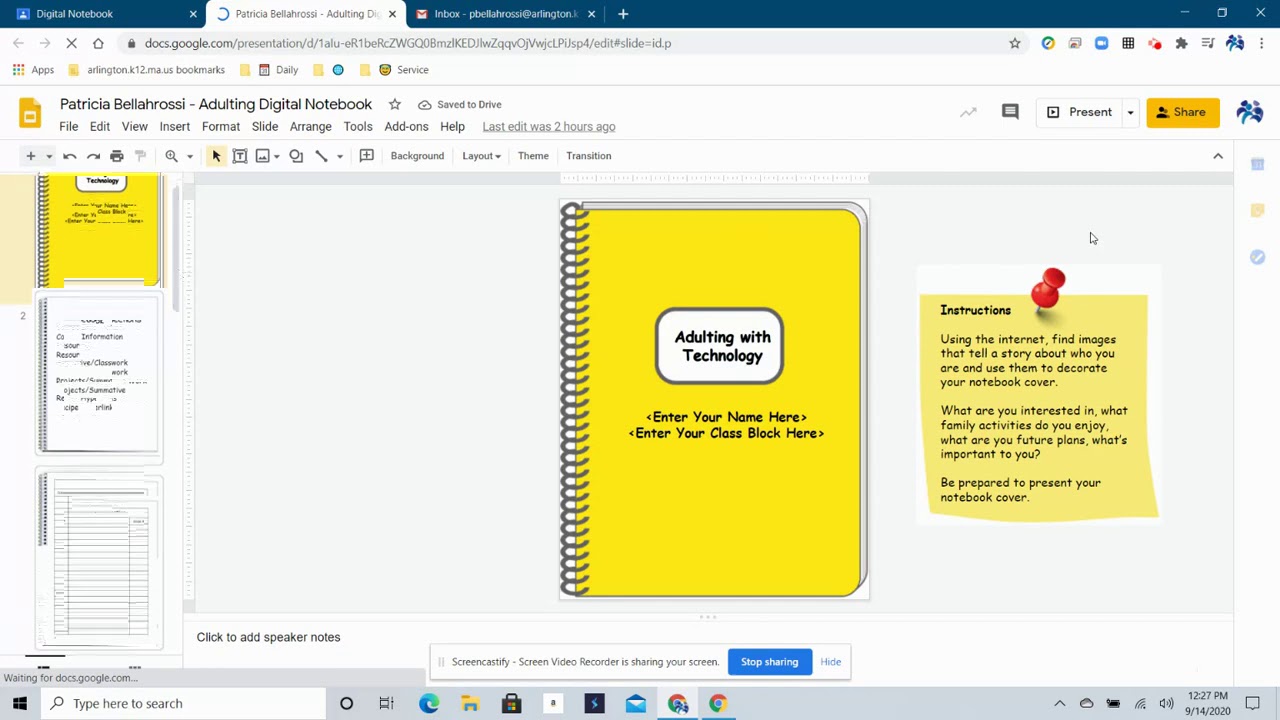
Task: Select the third slide thumbnail
Action: click(98, 560)
